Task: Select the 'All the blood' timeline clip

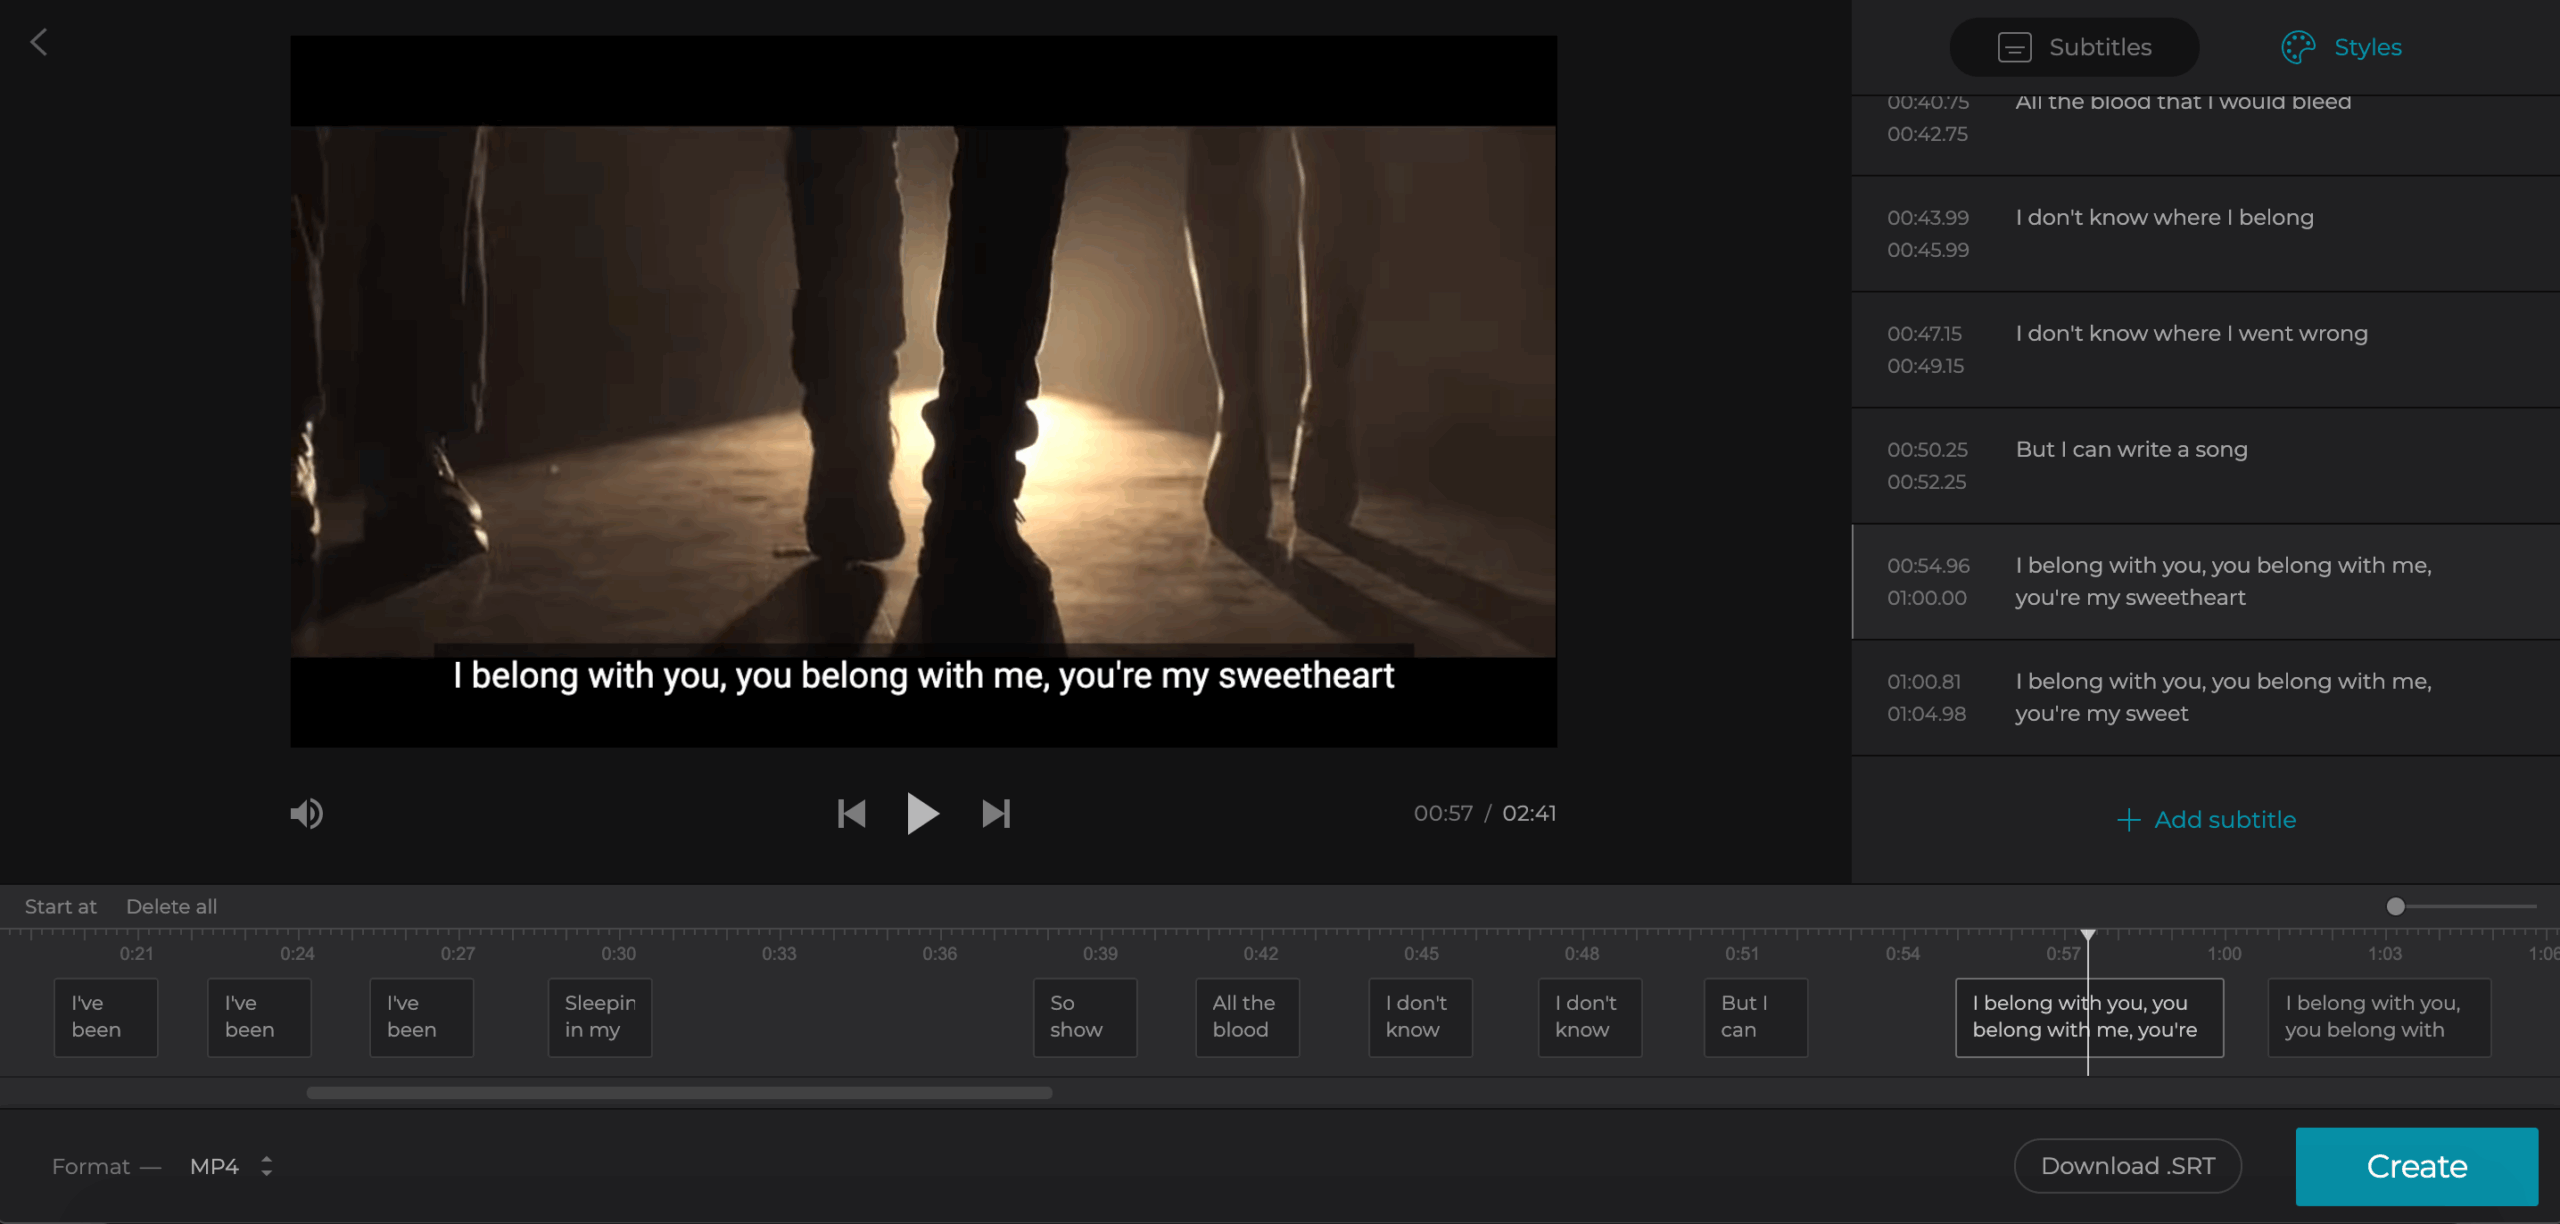Action: 1247,1017
